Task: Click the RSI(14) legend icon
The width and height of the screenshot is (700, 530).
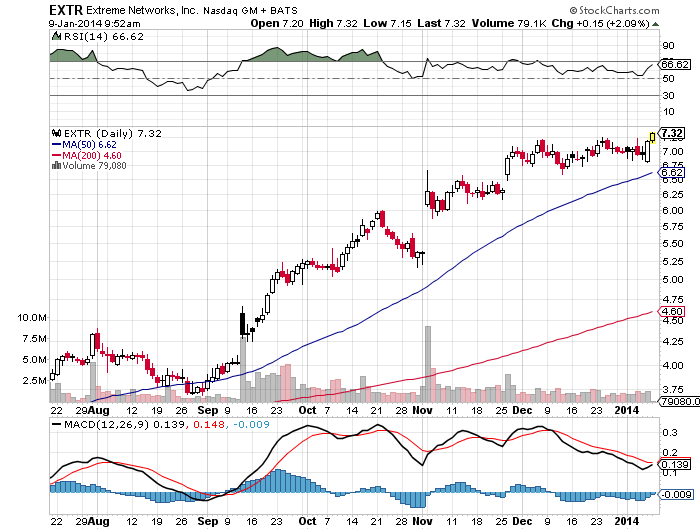Action: tap(56, 36)
